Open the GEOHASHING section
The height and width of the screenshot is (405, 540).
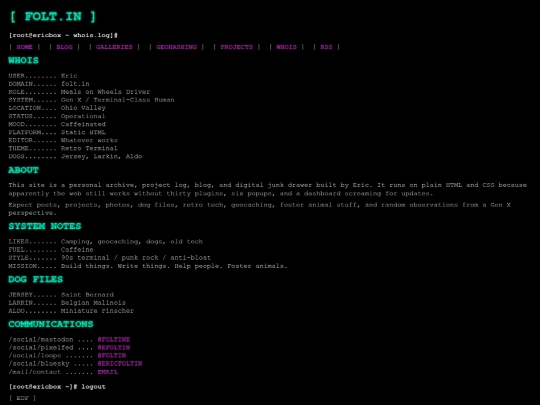coord(176,47)
